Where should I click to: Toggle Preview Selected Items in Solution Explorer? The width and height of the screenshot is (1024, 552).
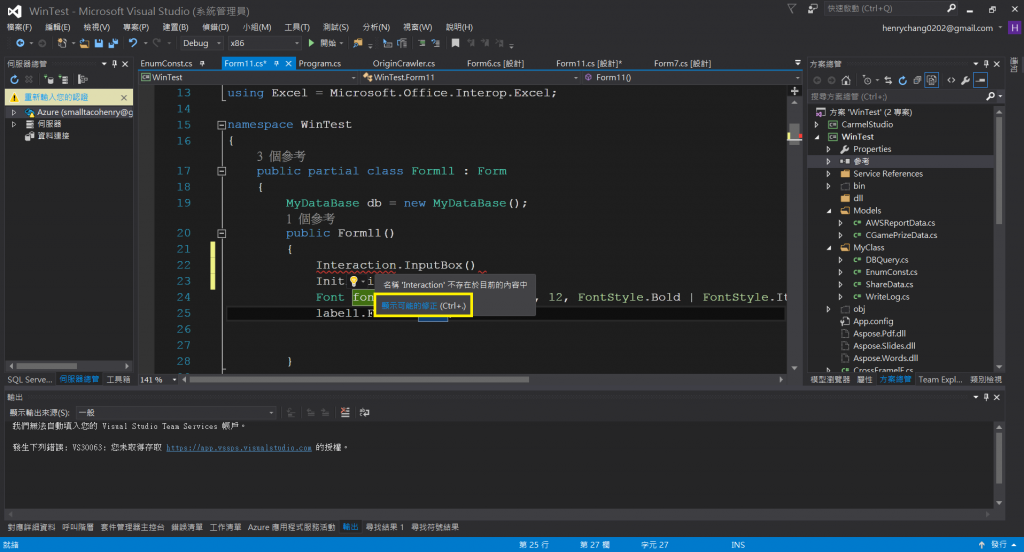(x=980, y=80)
